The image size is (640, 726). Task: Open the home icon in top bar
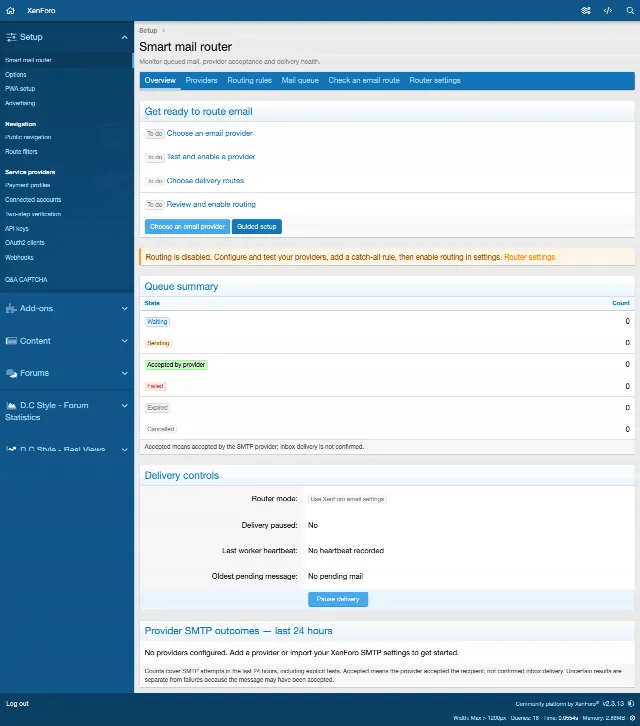pos(10,10)
